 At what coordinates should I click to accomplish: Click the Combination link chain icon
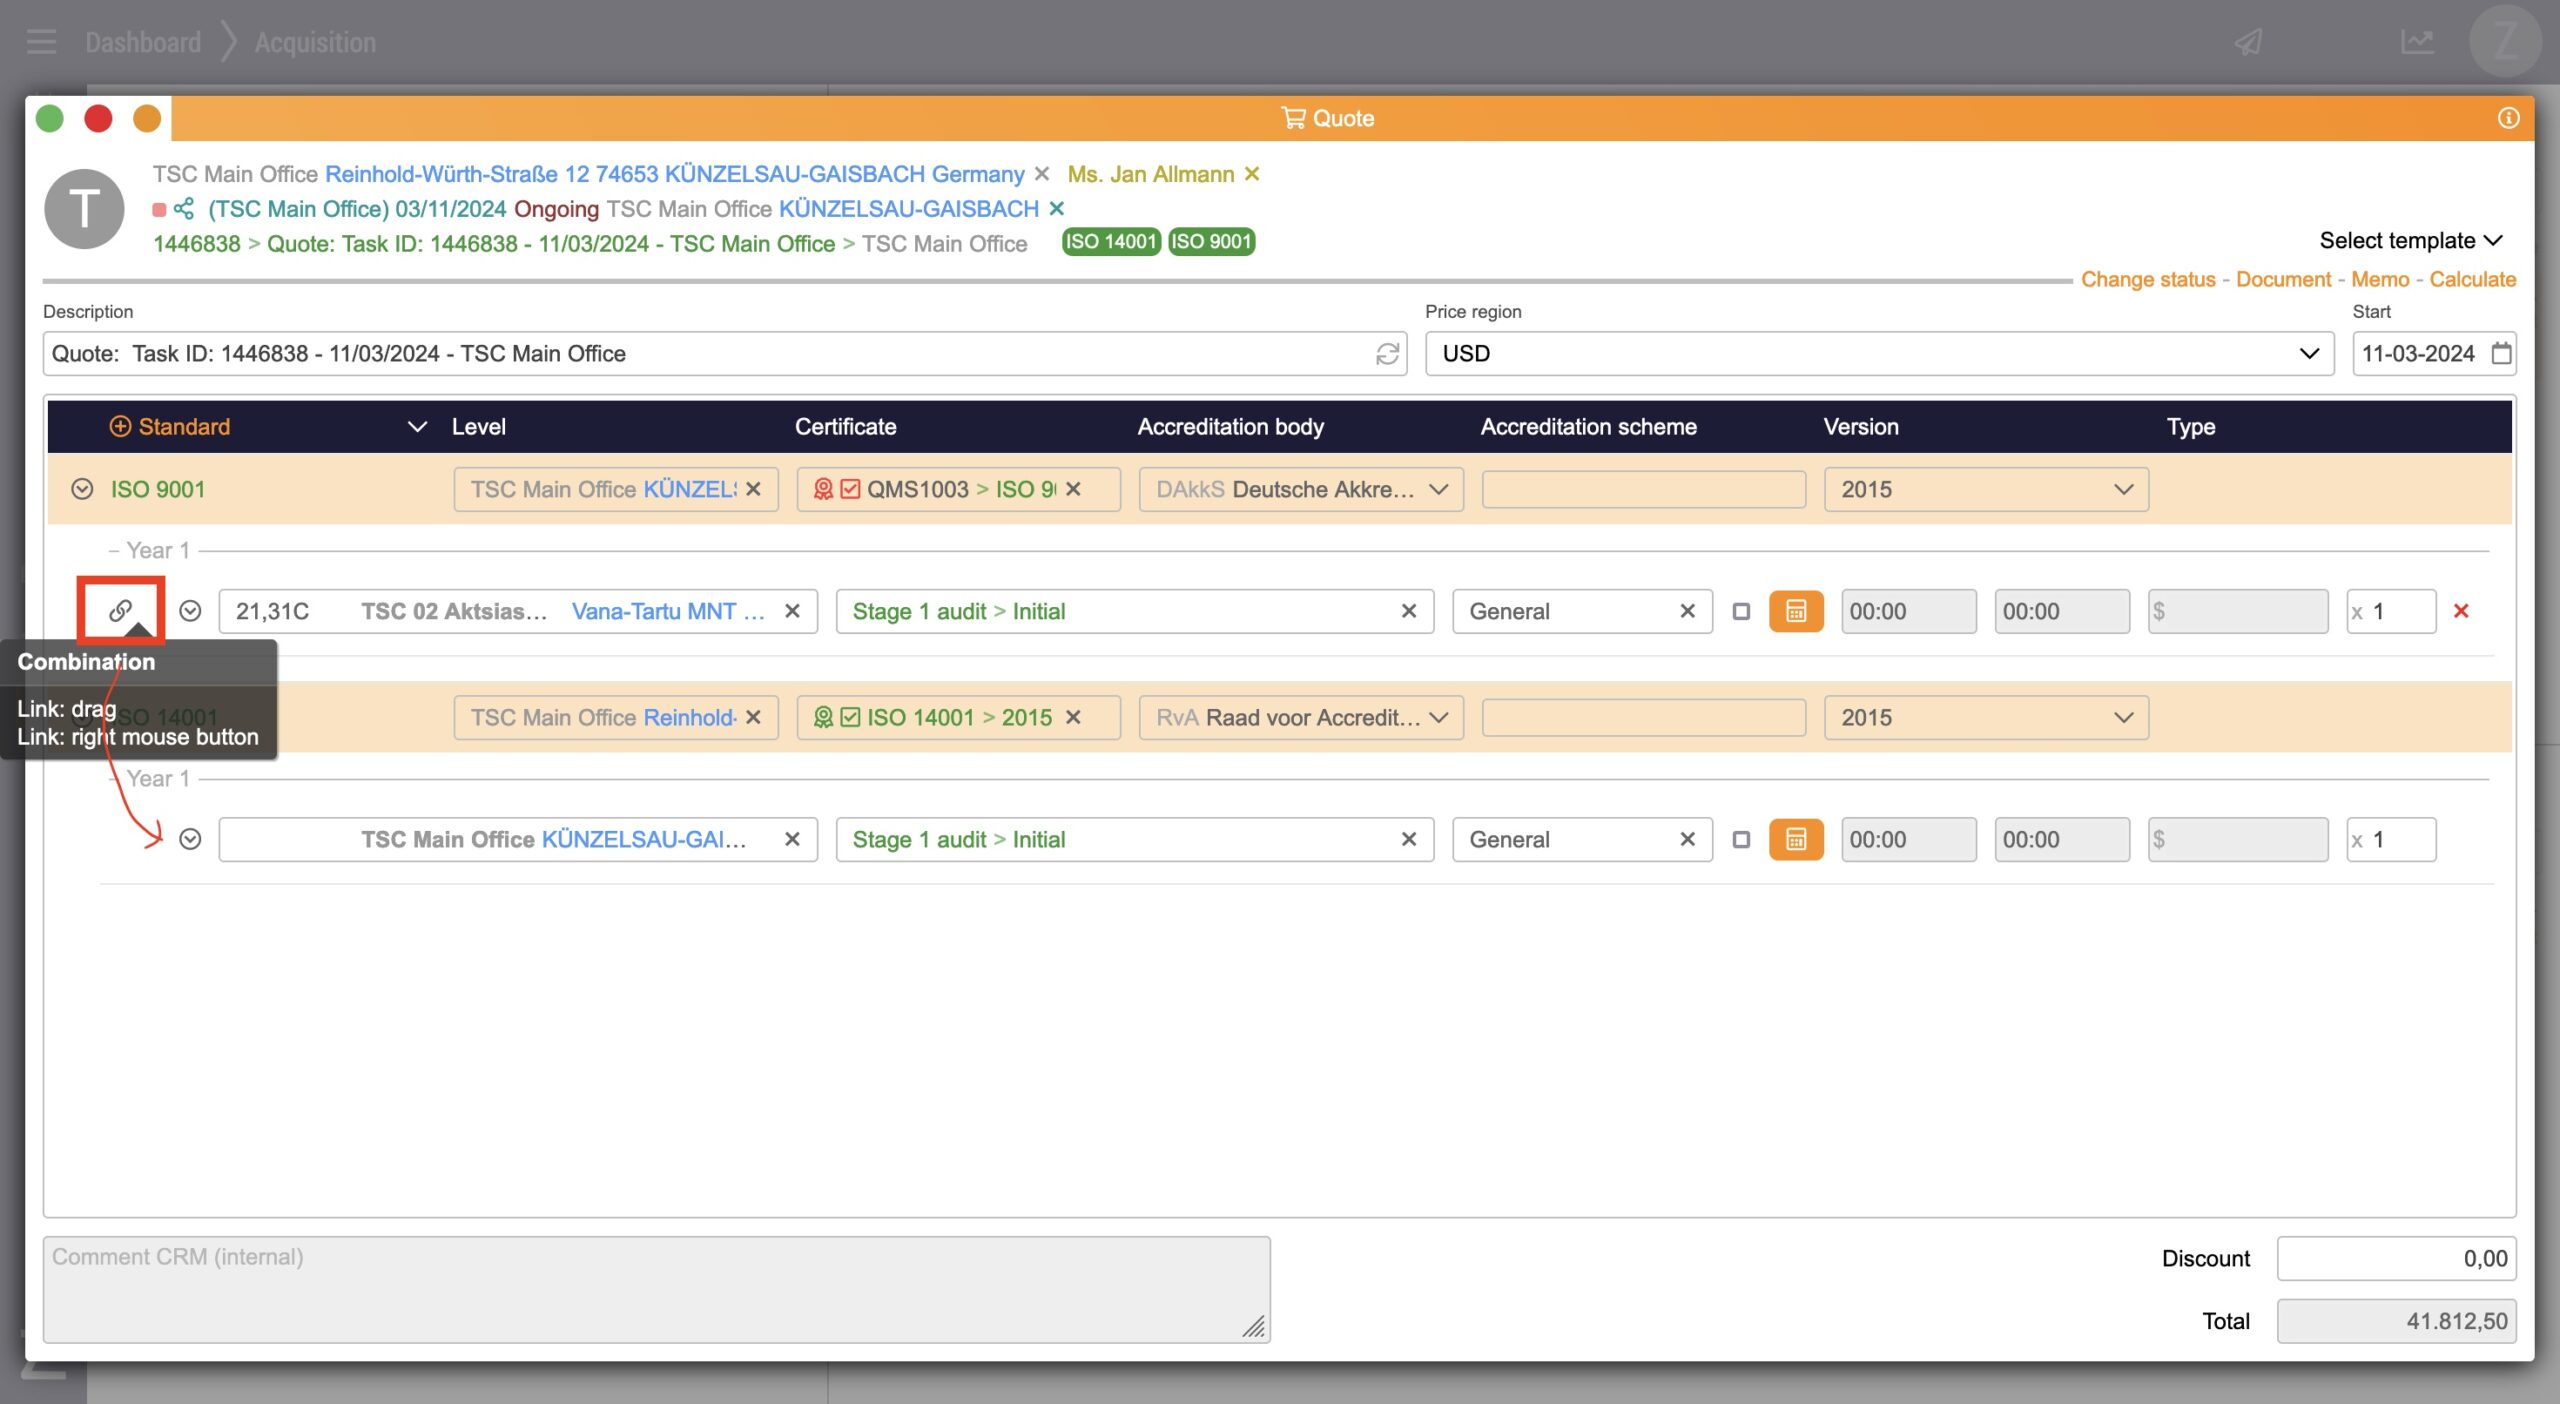[x=120, y=610]
